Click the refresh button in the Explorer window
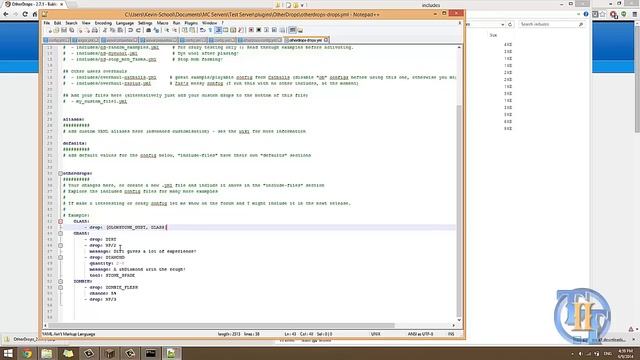The width and height of the screenshot is (640, 360). [510, 24]
